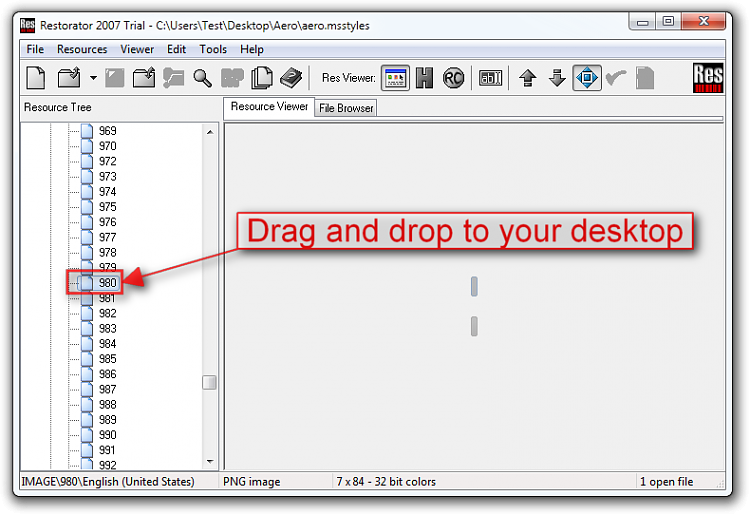This screenshot has width=750, height=515.
Task: Click the Res logo in the toolbar
Action: point(708,78)
